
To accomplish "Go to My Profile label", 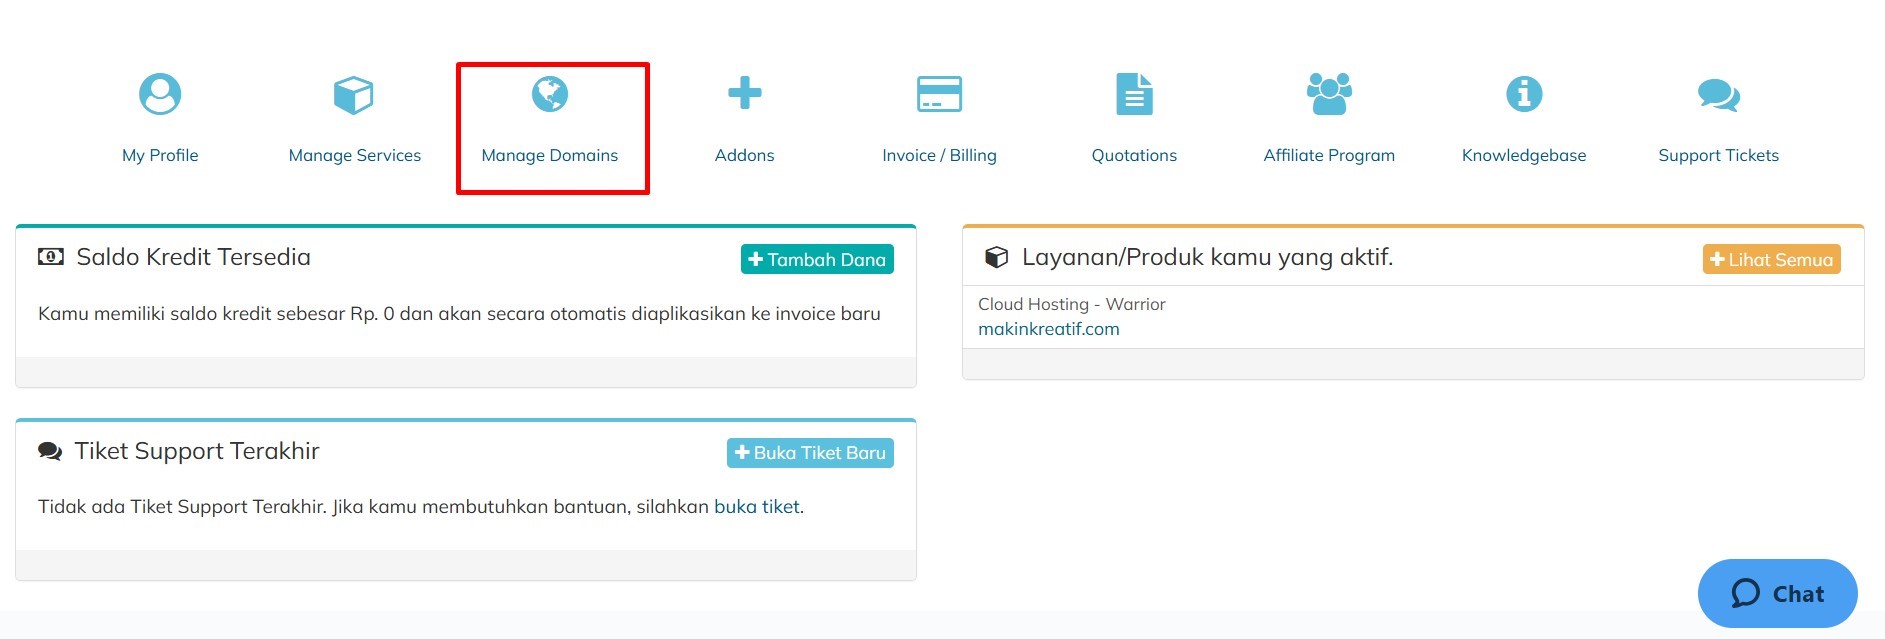I will (x=160, y=155).
